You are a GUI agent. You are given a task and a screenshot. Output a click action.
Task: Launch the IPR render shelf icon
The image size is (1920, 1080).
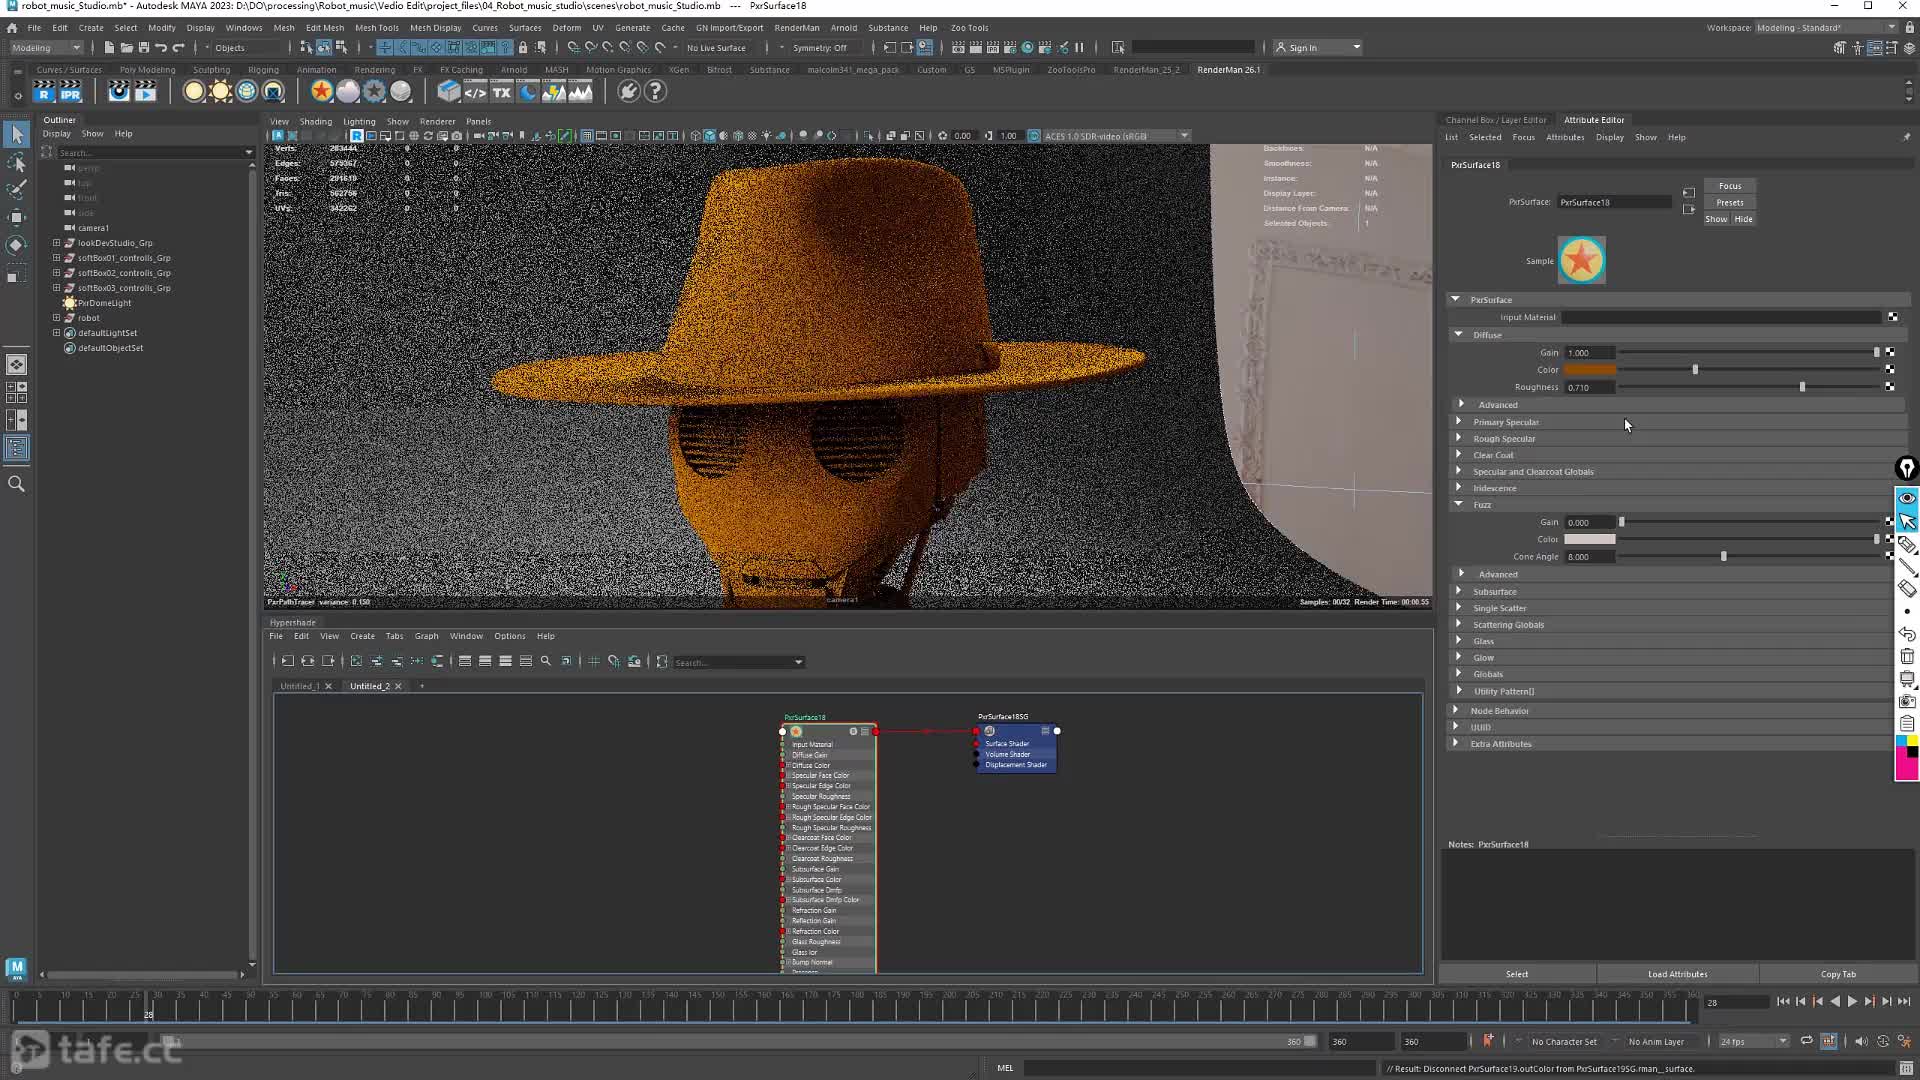click(70, 92)
